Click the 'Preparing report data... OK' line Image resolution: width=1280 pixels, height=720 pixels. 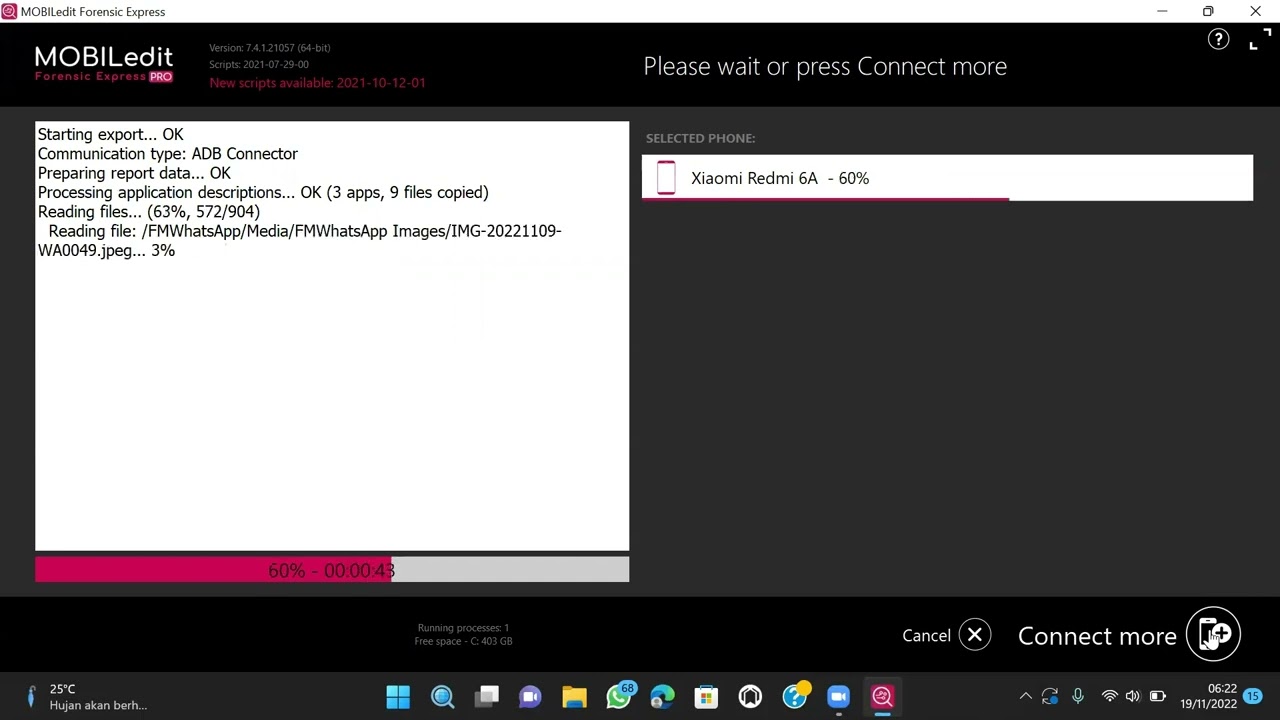(134, 173)
